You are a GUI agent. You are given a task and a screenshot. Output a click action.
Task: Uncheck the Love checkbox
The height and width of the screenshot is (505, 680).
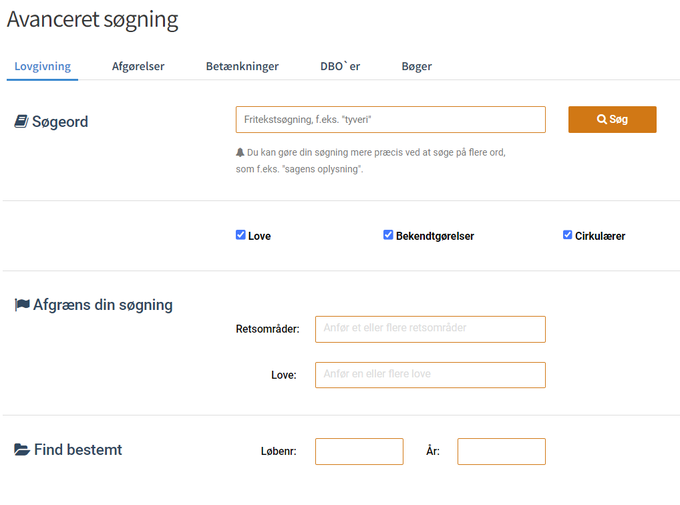click(x=241, y=235)
